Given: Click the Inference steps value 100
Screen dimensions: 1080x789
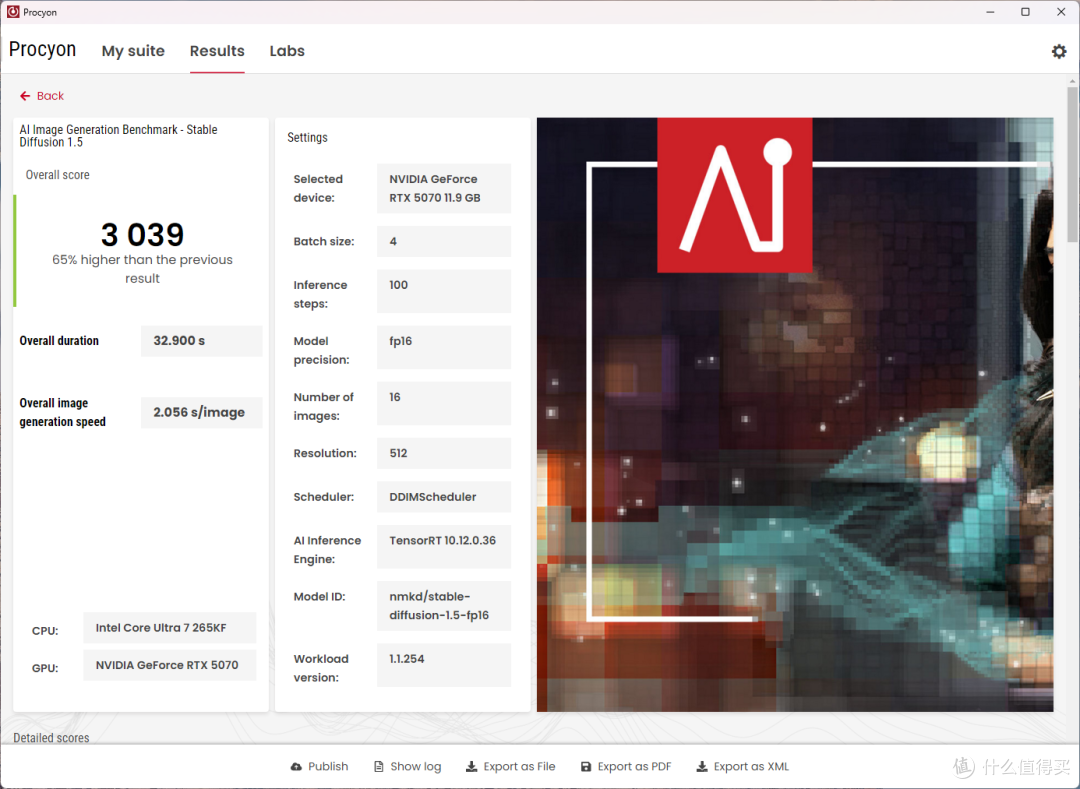Looking at the screenshot, I should click(444, 291).
